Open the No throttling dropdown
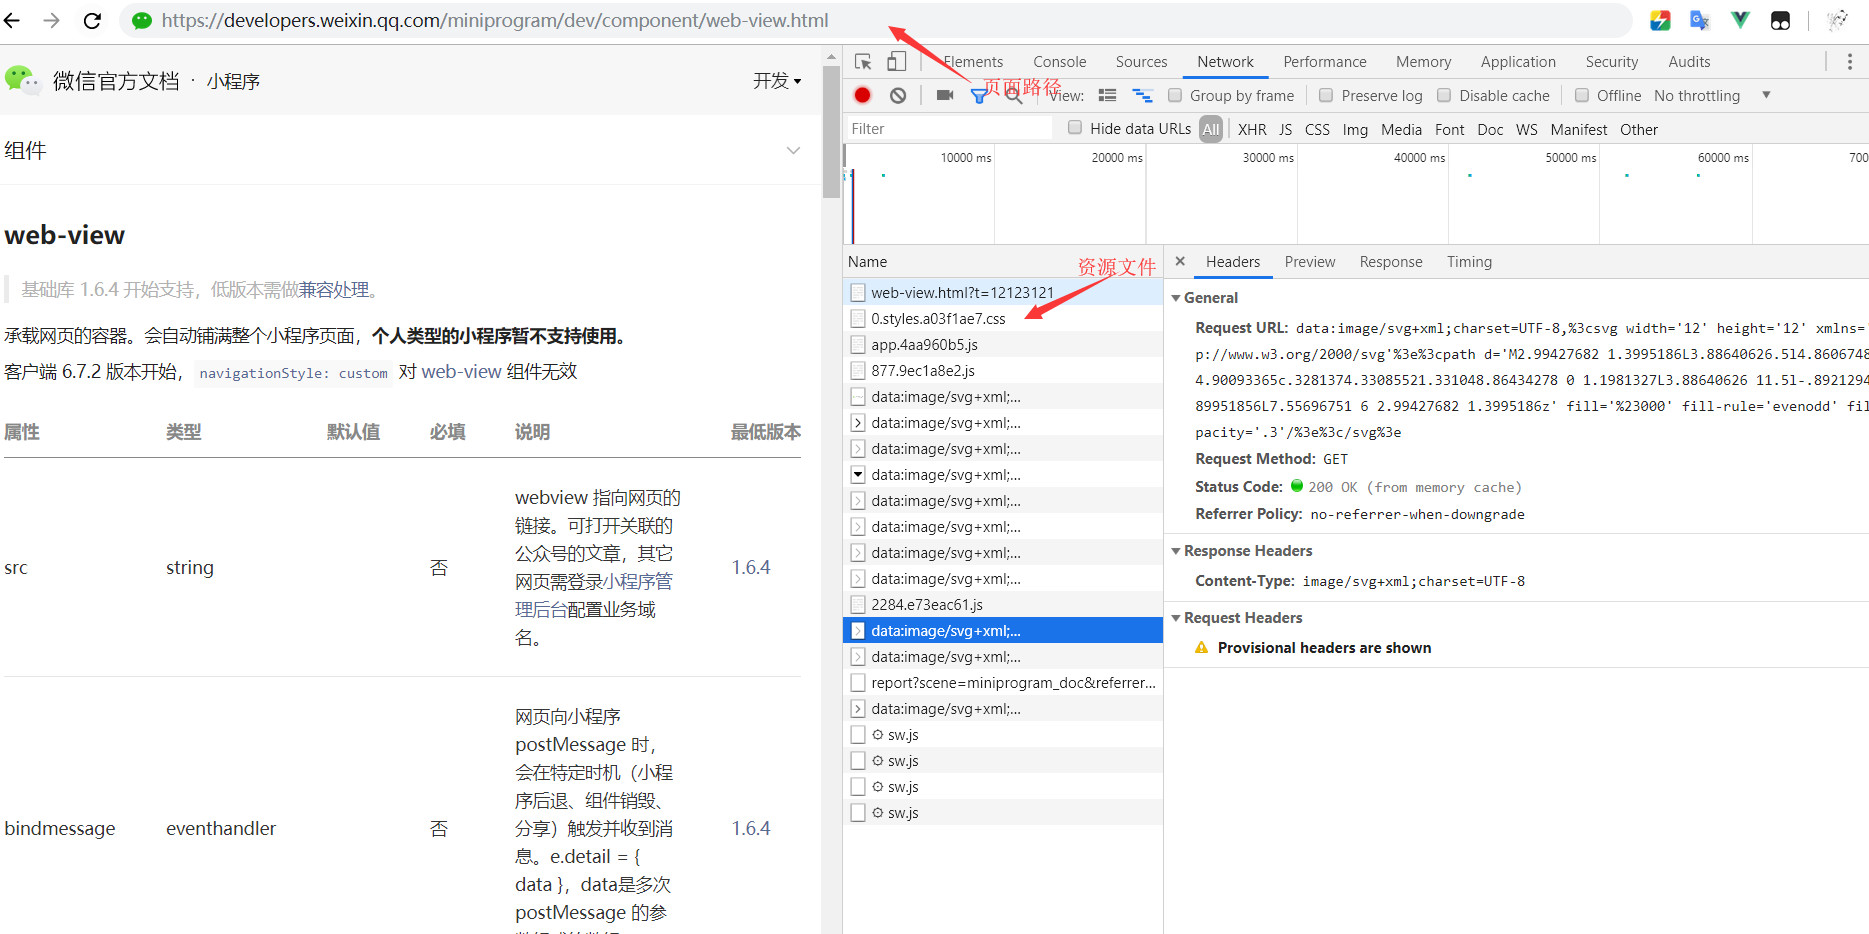 point(1712,95)
